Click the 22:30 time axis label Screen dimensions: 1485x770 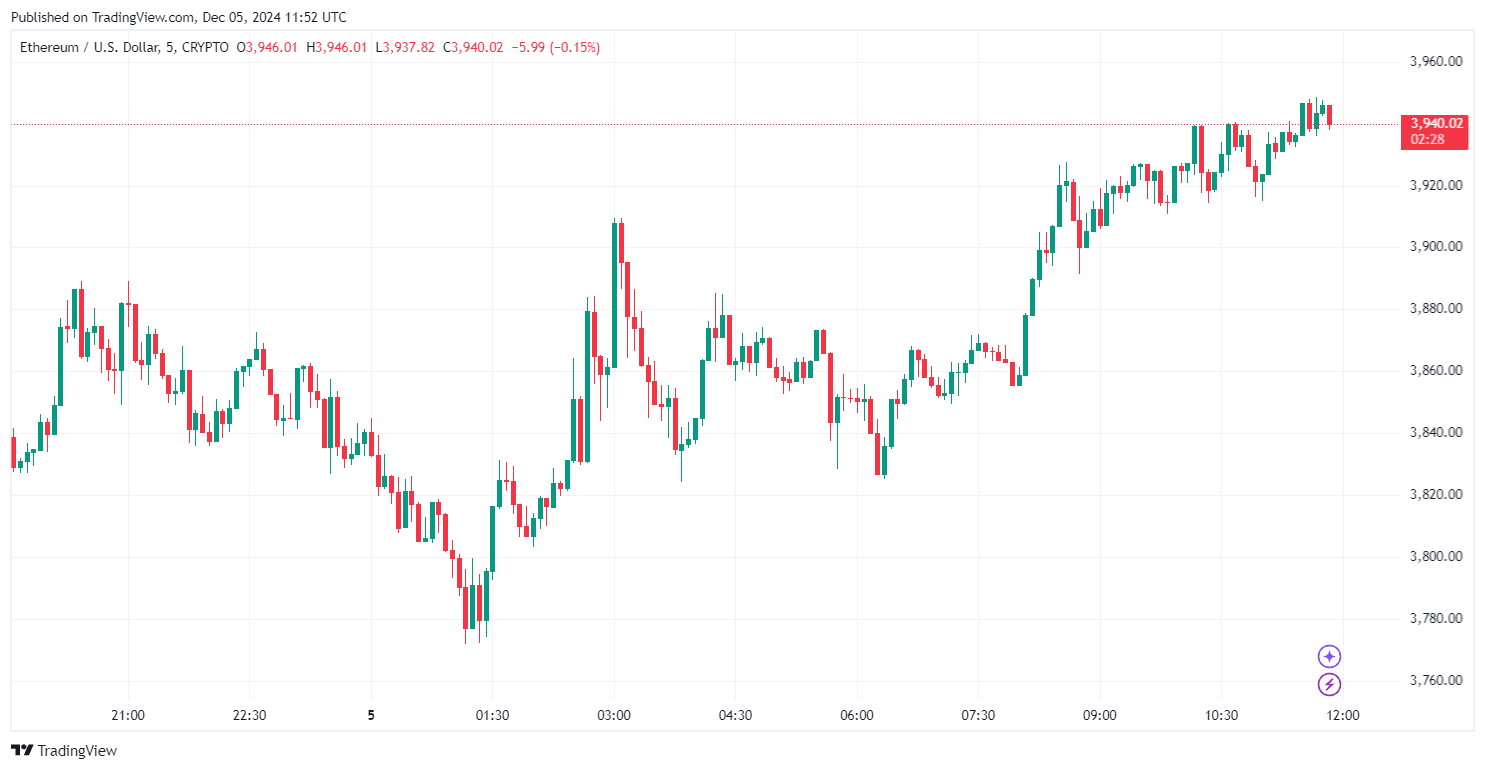tap(249, 715)
